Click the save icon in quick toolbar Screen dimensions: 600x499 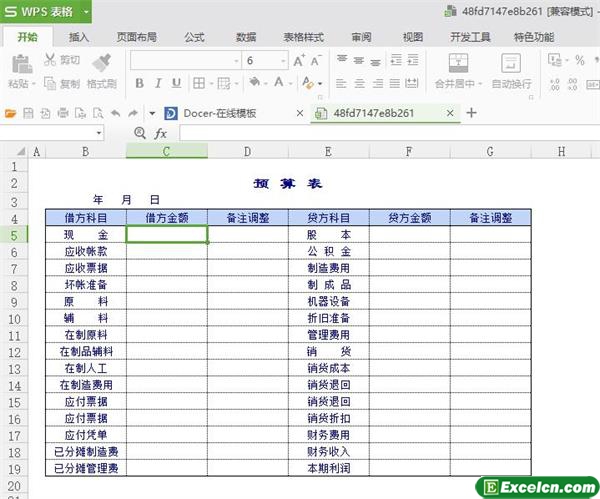click(x=28, y=113)
